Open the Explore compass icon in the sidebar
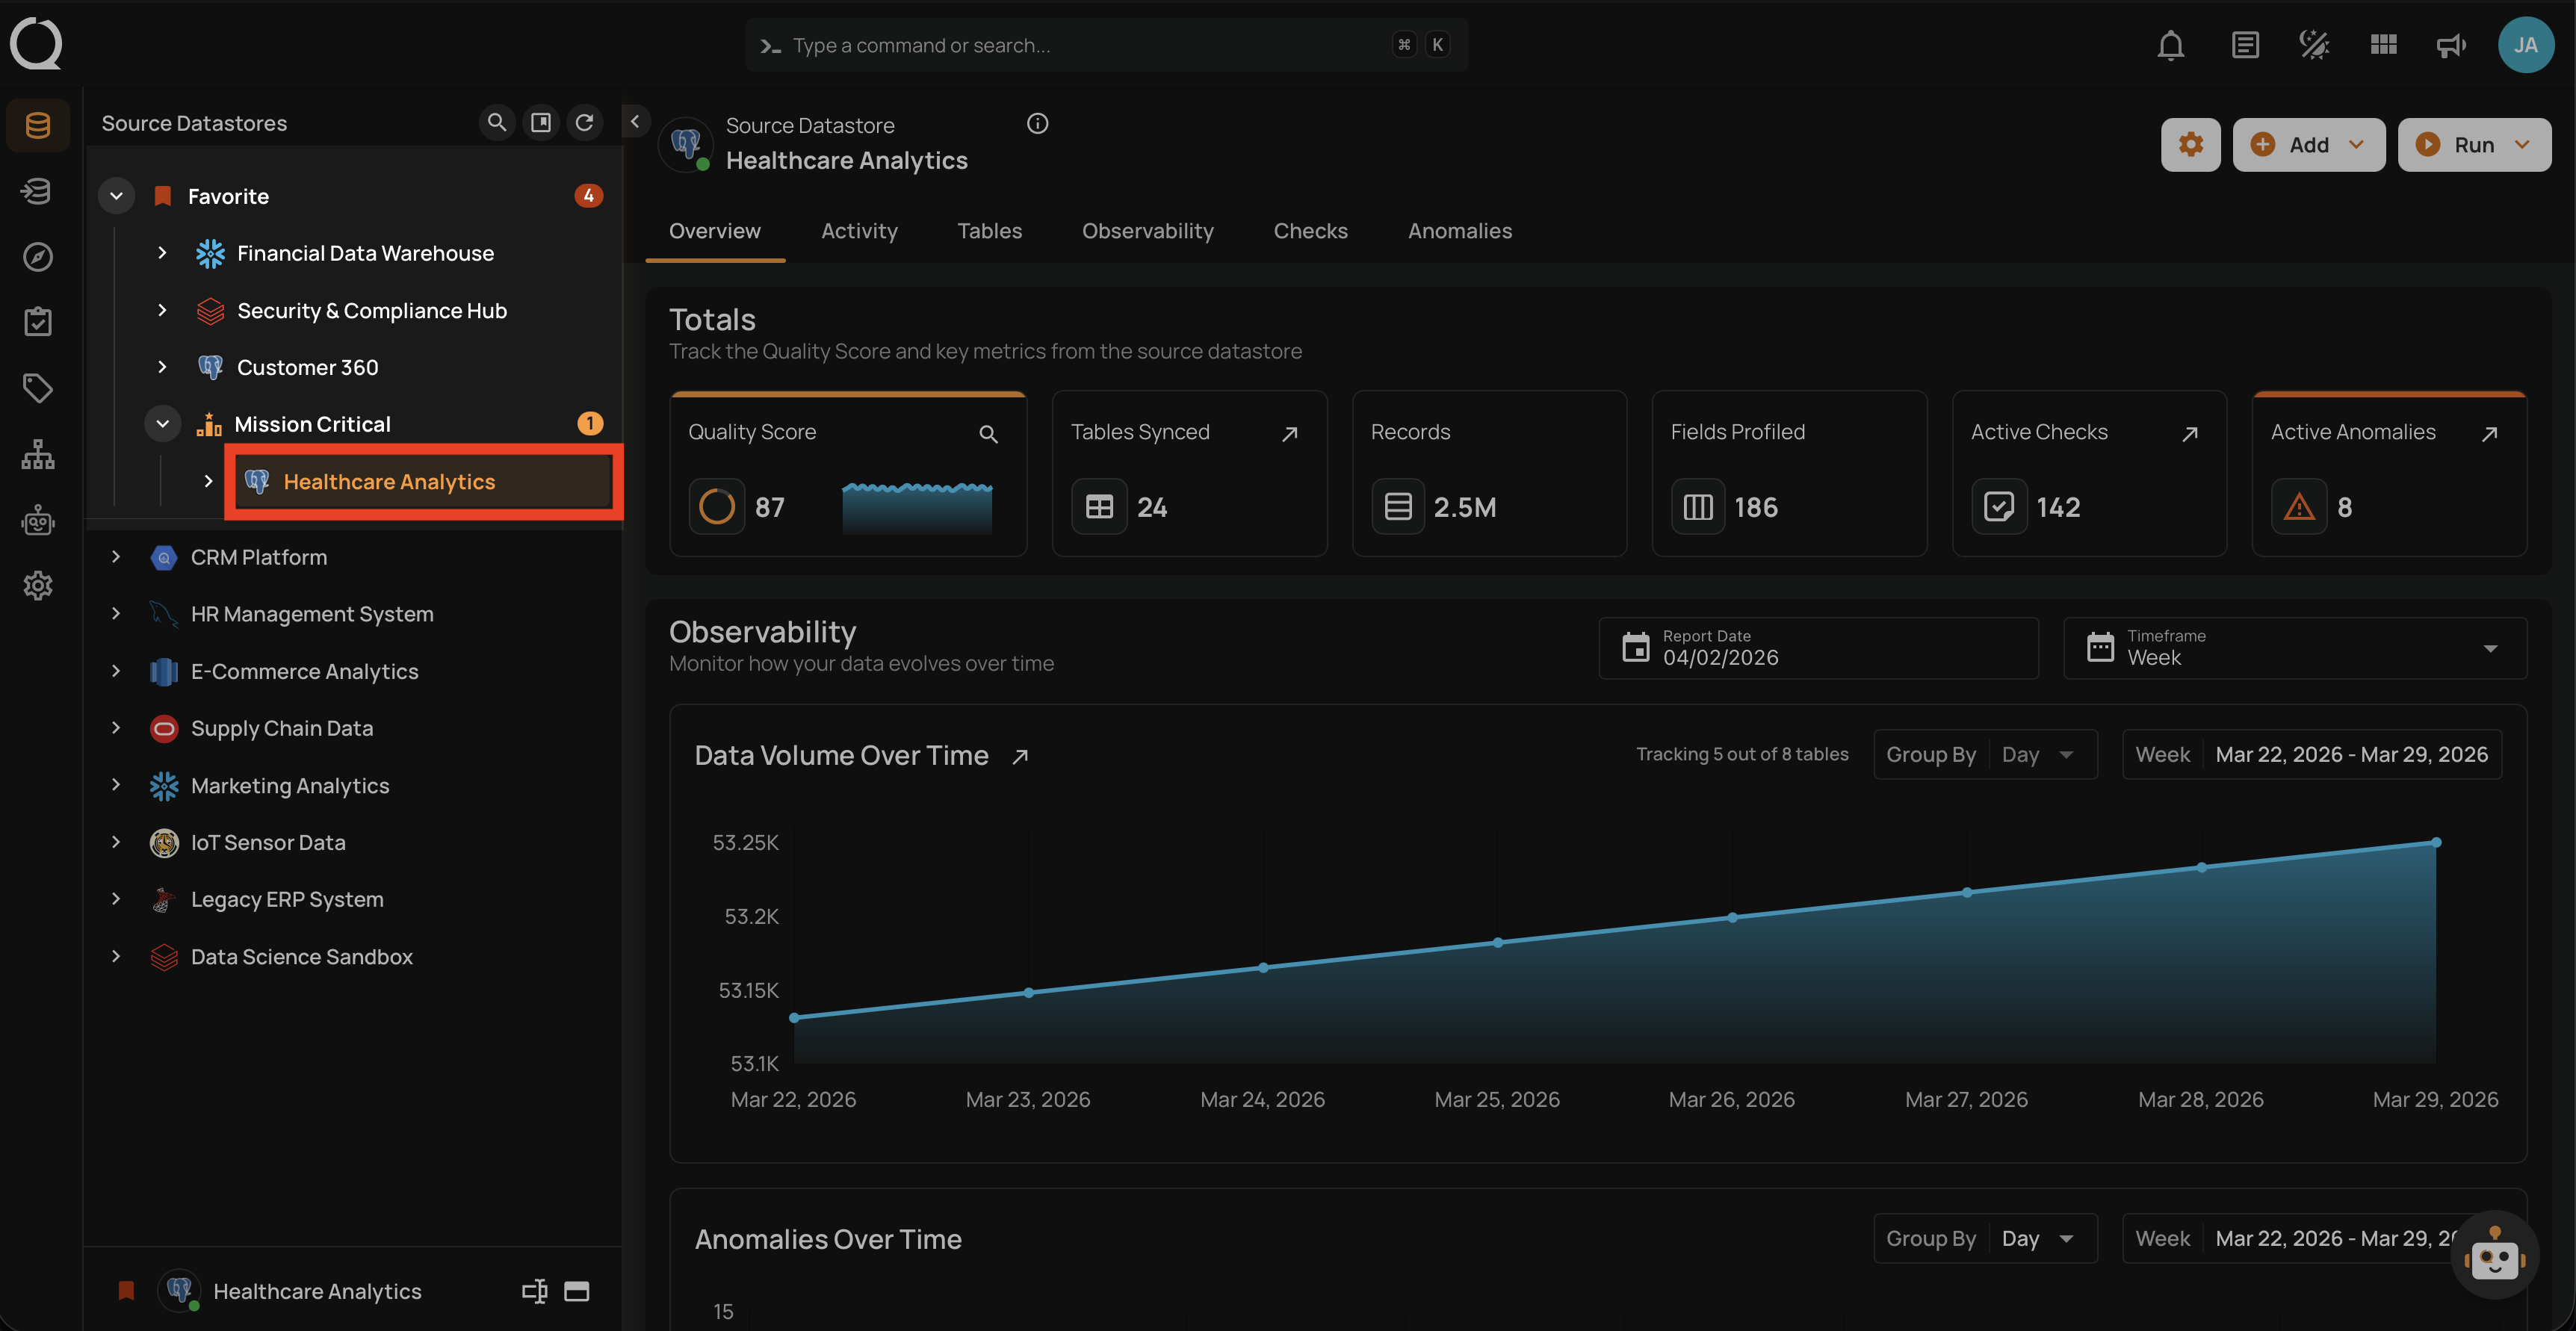The height and width of the screenshot is (1331, 2576). 38,257
